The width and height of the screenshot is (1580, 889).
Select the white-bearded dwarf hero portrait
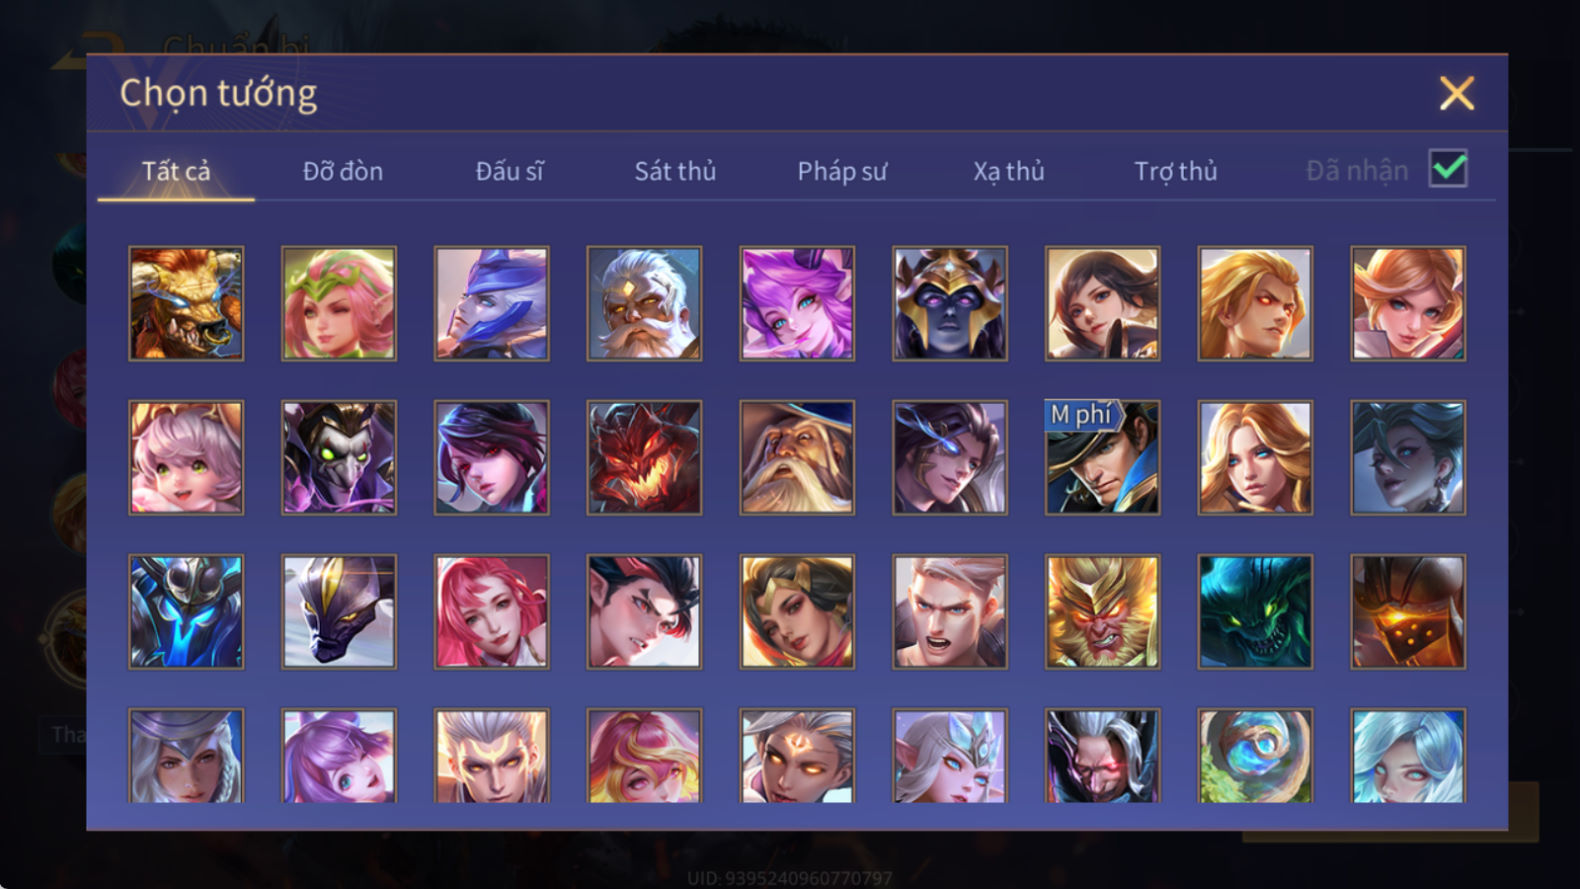click(644, 304)
